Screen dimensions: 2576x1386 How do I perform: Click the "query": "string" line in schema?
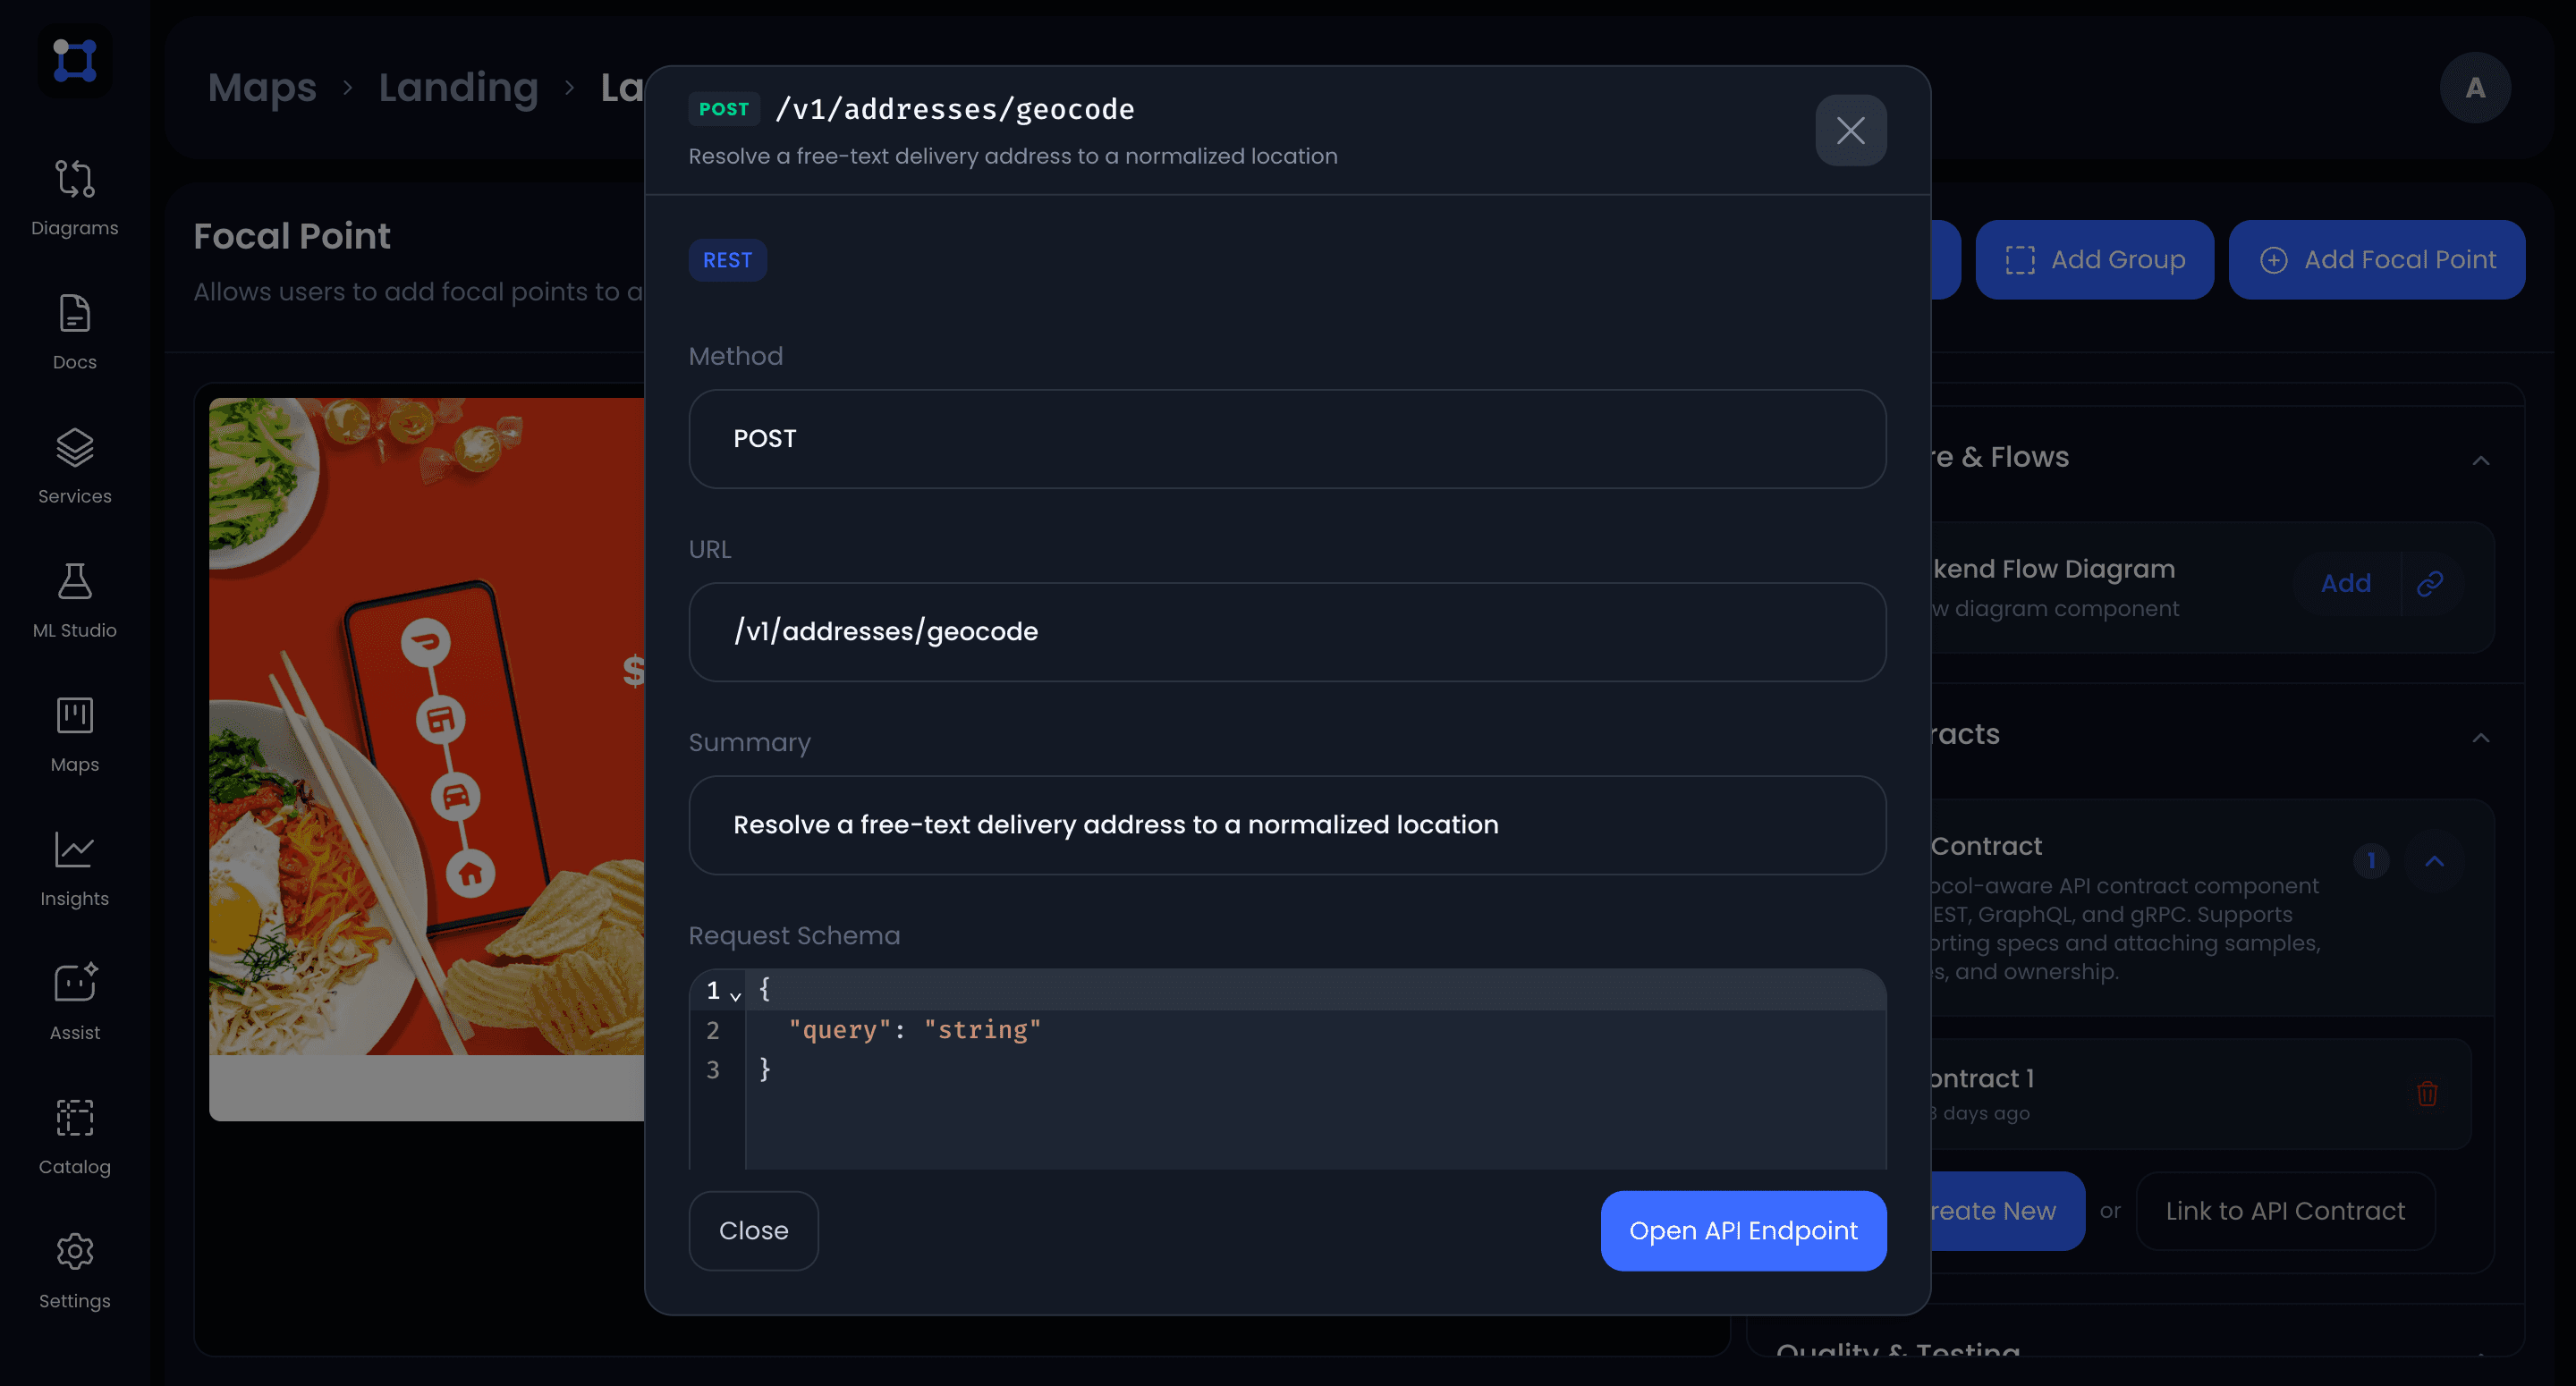pos(914,1029)
